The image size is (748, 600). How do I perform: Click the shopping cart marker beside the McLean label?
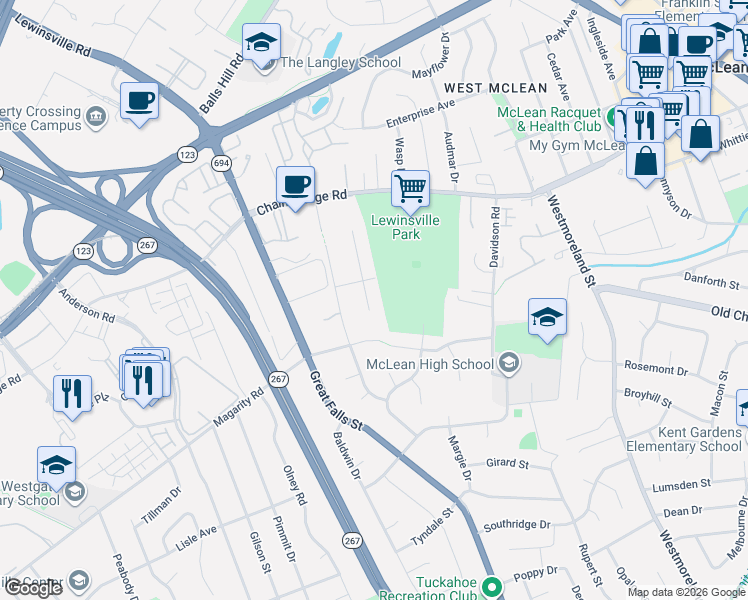pyautogui.click(x=693, y=73)
